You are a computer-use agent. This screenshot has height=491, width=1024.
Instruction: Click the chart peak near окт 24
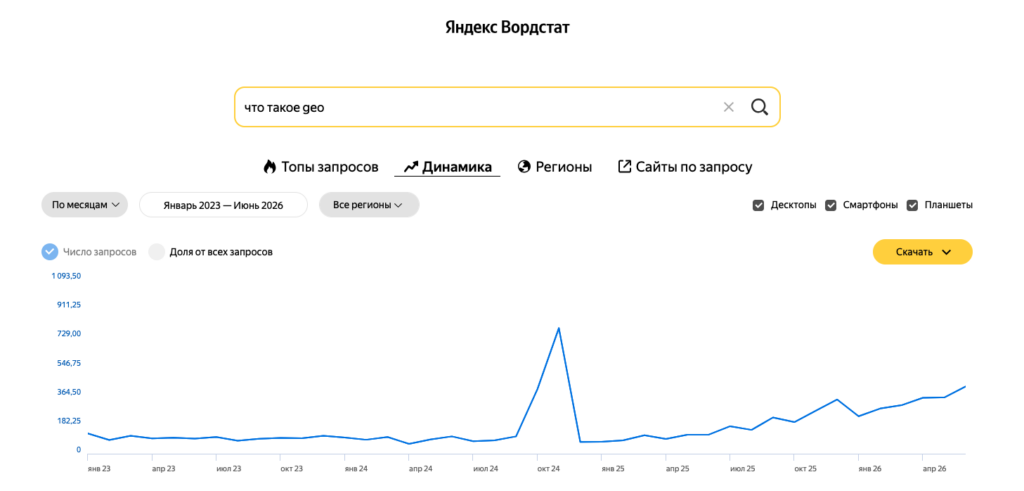558,328
